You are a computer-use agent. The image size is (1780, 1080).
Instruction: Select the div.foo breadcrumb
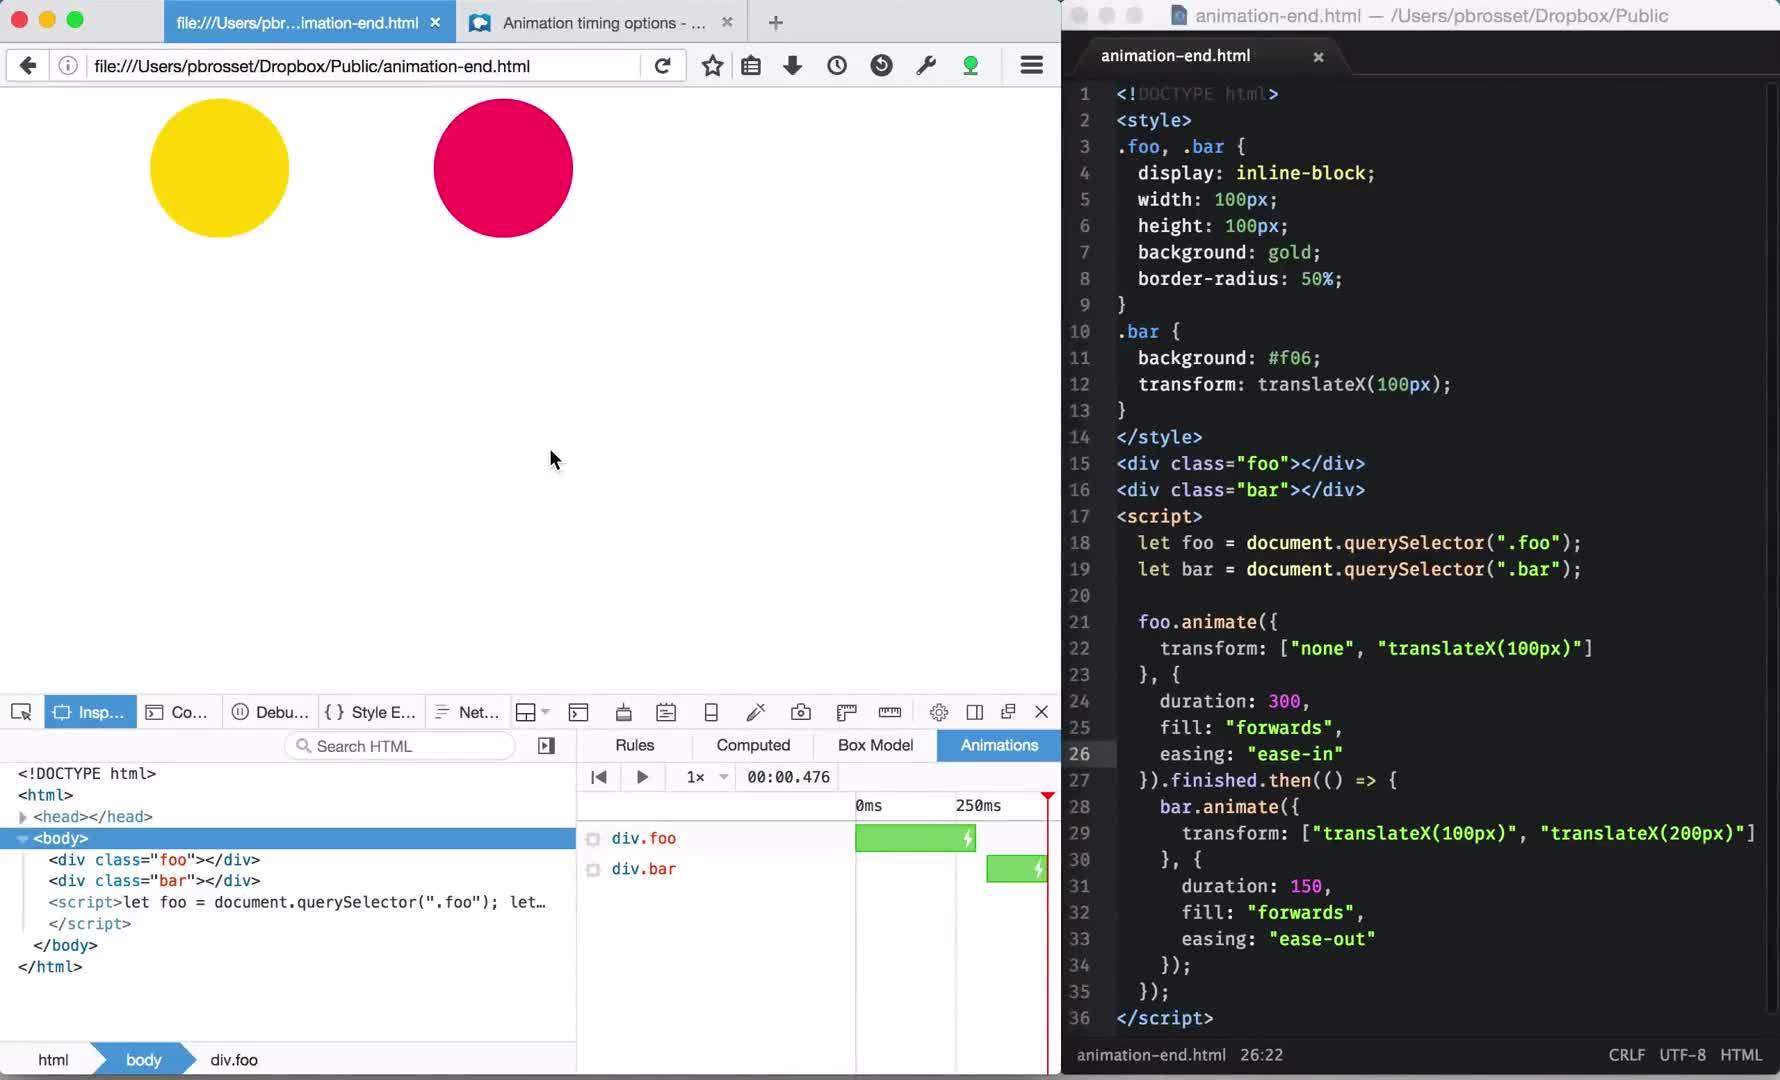pos(234,1060)
